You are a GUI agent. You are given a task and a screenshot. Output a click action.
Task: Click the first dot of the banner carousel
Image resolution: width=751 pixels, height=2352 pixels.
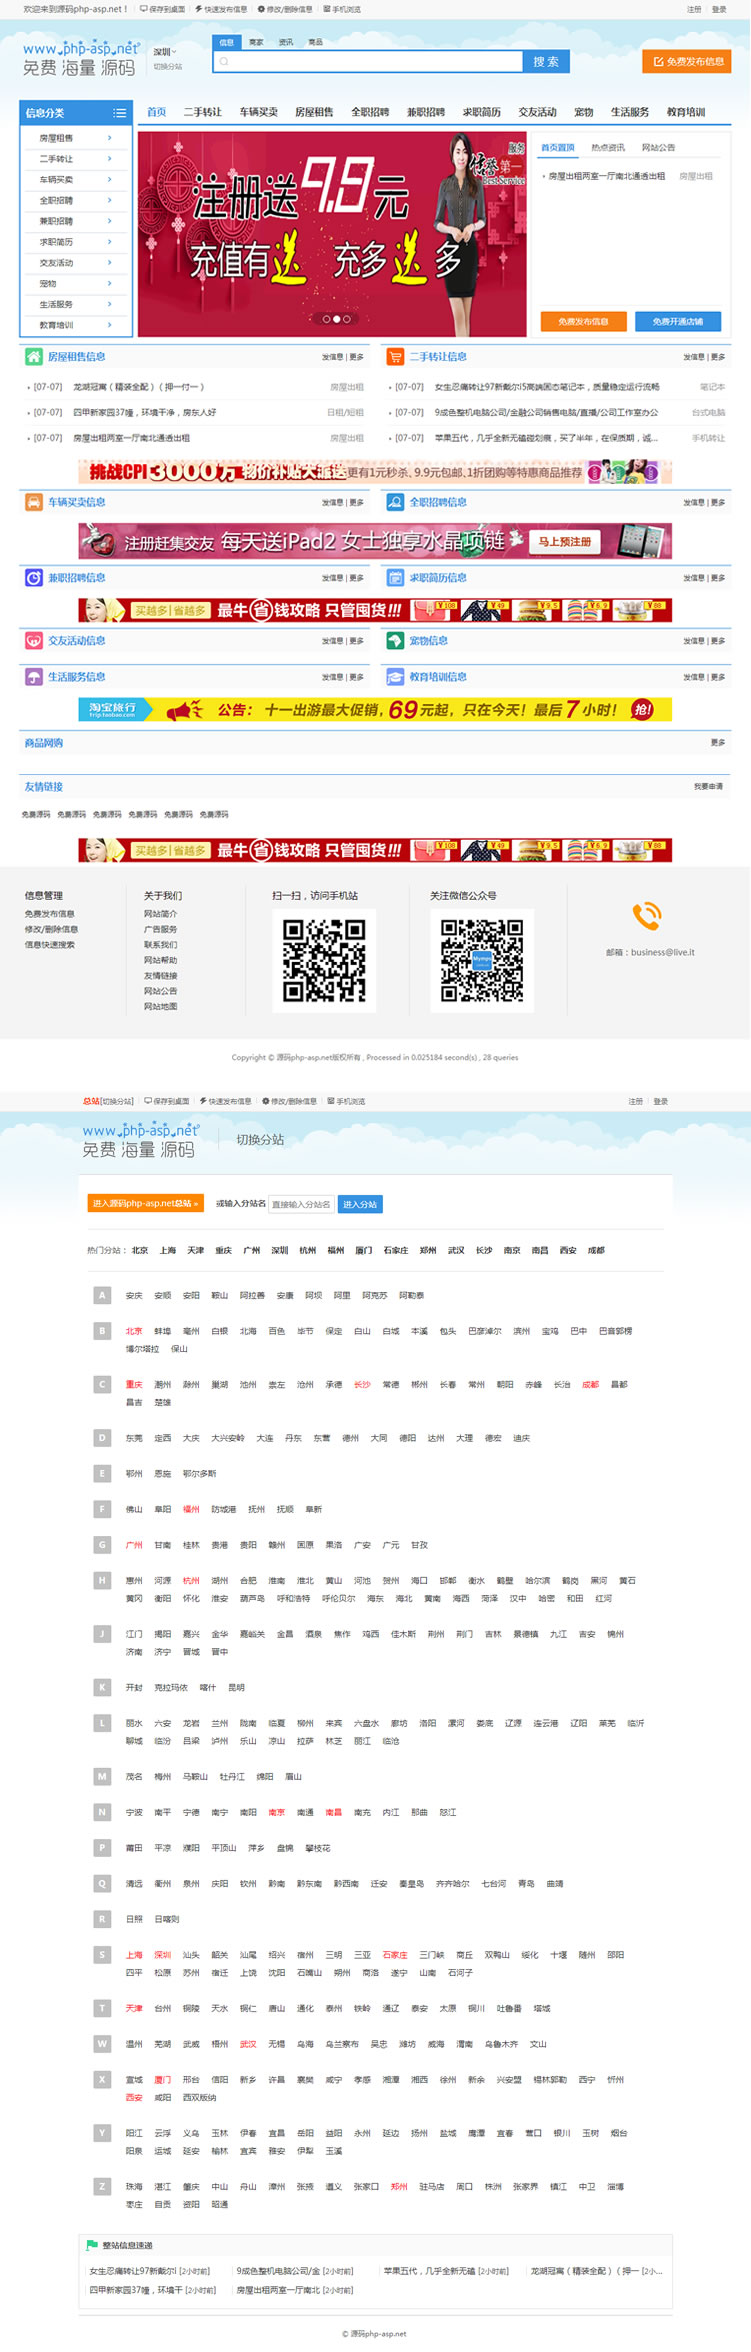(326, 319)
